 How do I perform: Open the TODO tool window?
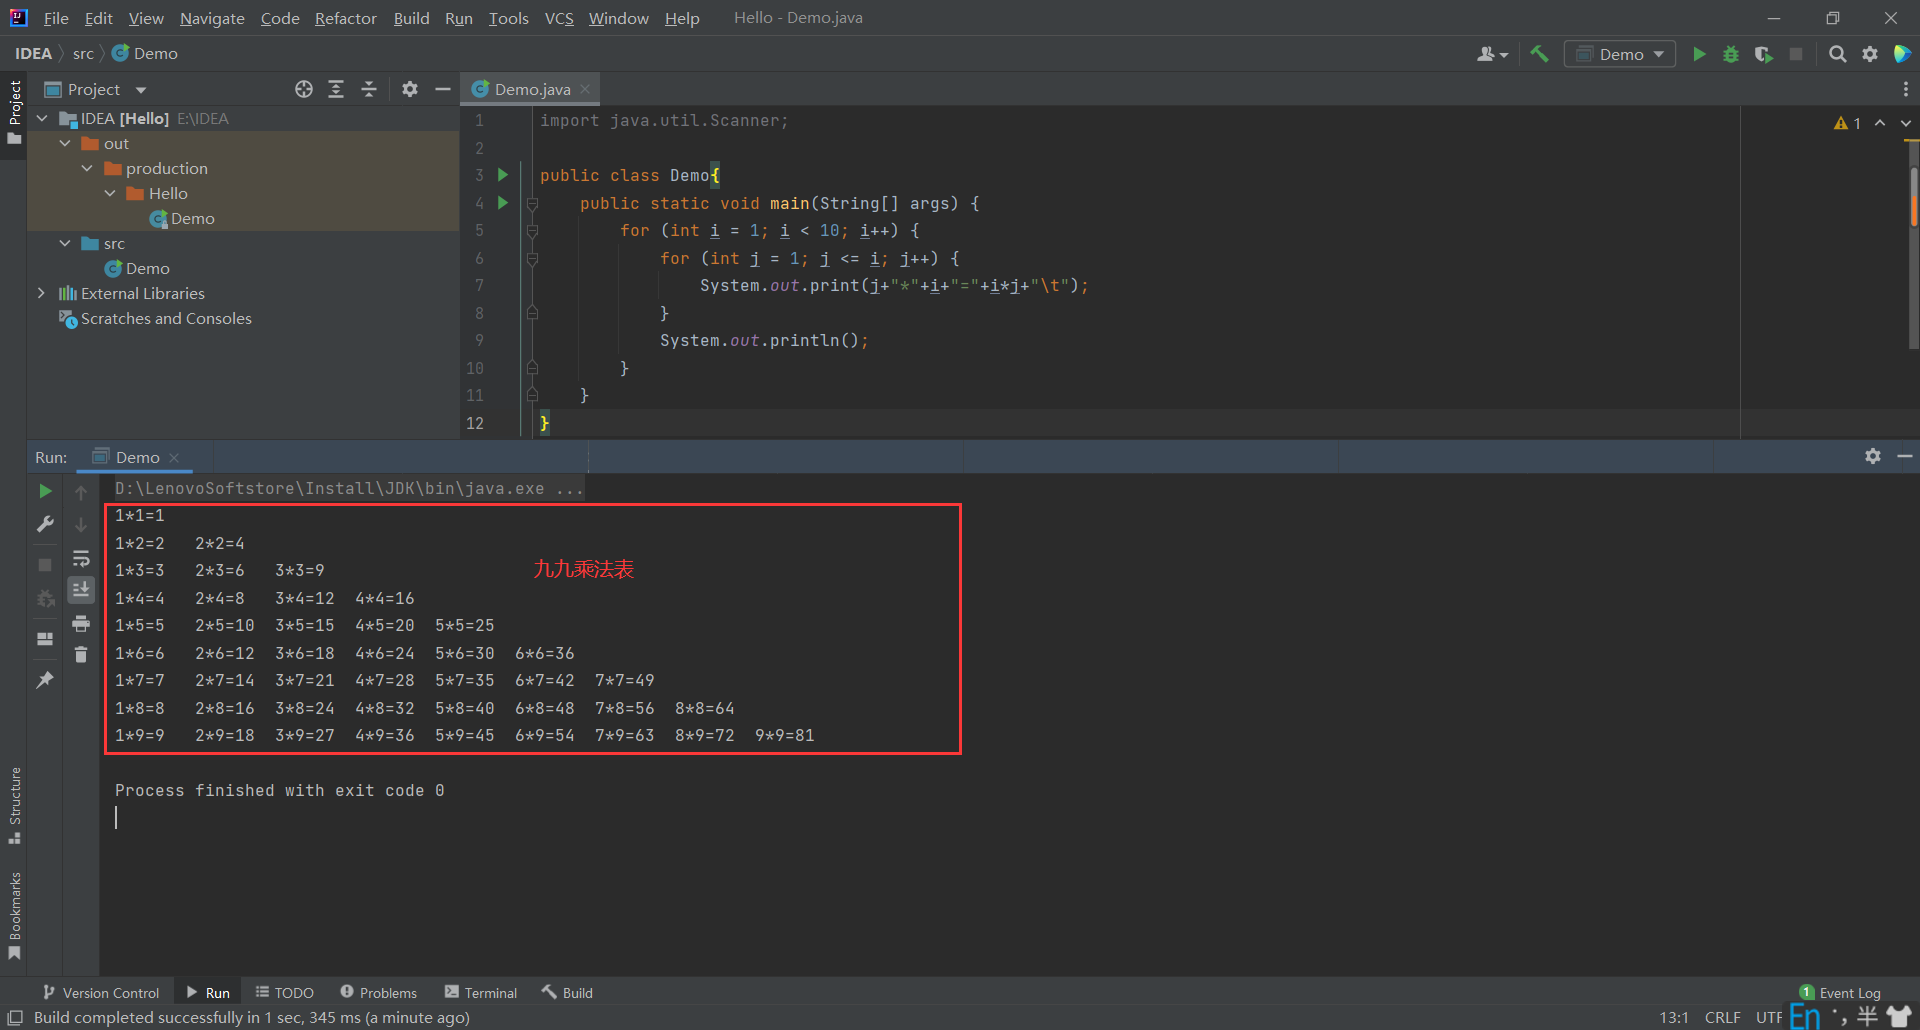coord(285,992)
